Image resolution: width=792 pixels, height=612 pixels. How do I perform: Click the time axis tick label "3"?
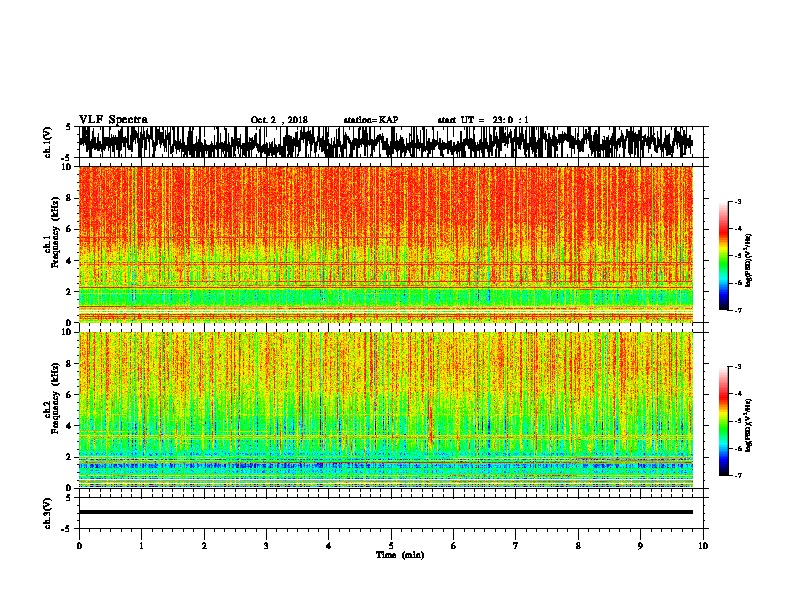pyautogui.click(x=266, y=546)
